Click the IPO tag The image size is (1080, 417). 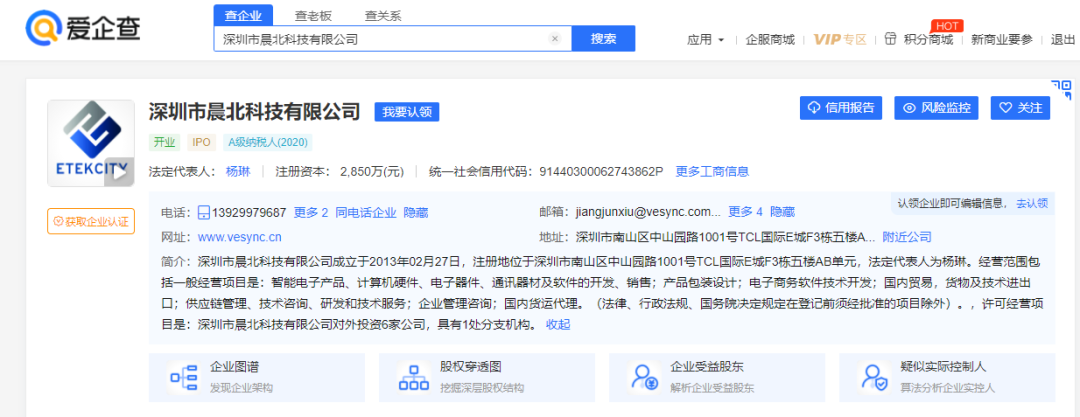click(202, 143)
